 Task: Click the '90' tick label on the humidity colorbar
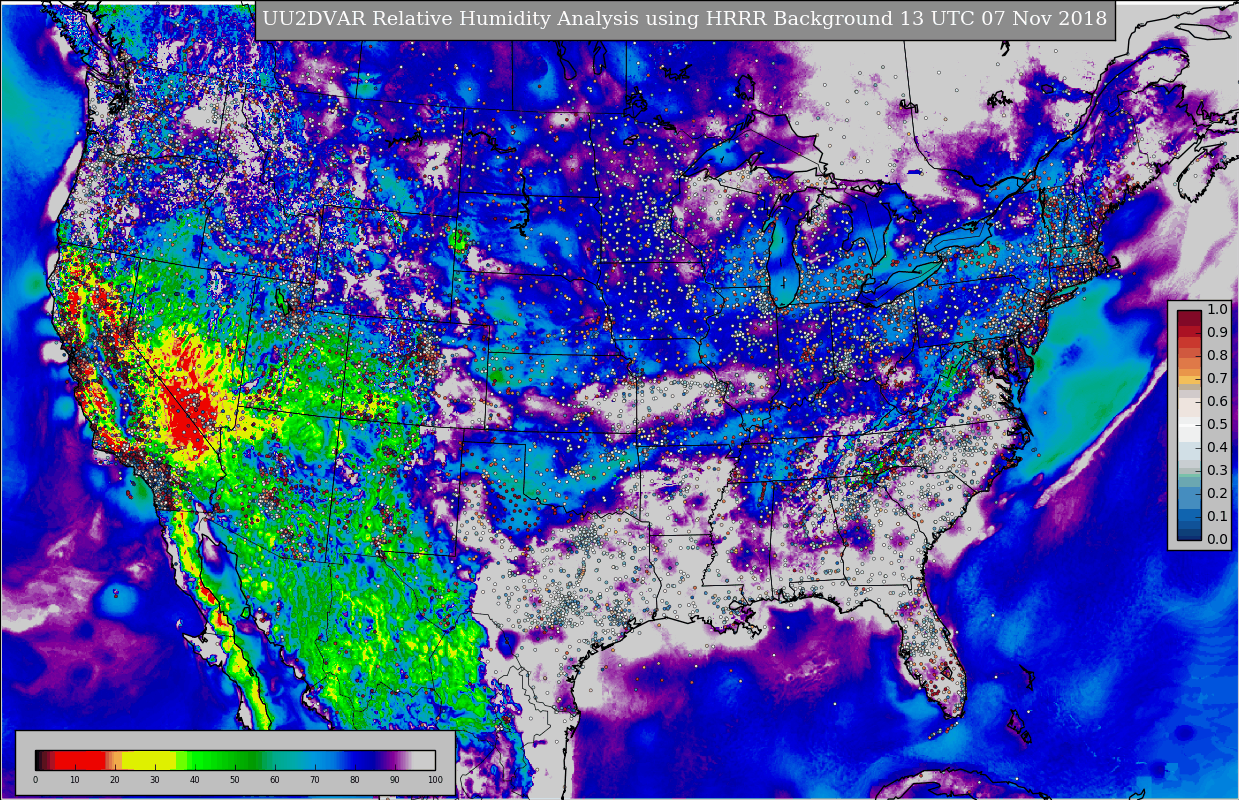coord(395,780)
